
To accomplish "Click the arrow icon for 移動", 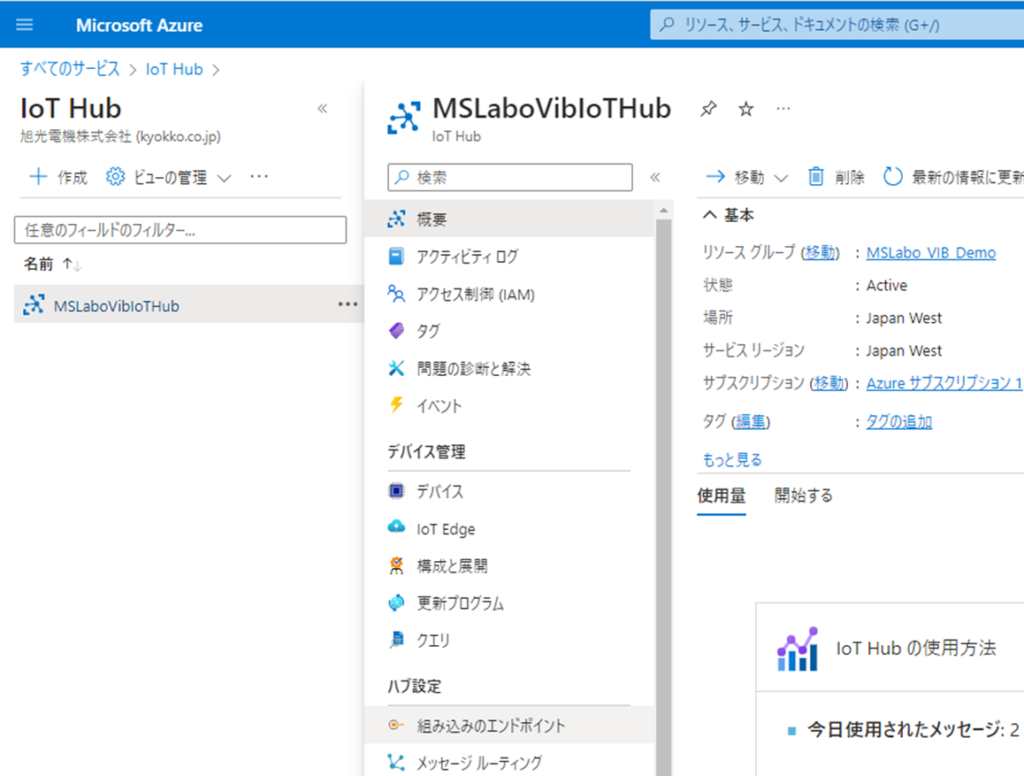I will click(716, 176).
